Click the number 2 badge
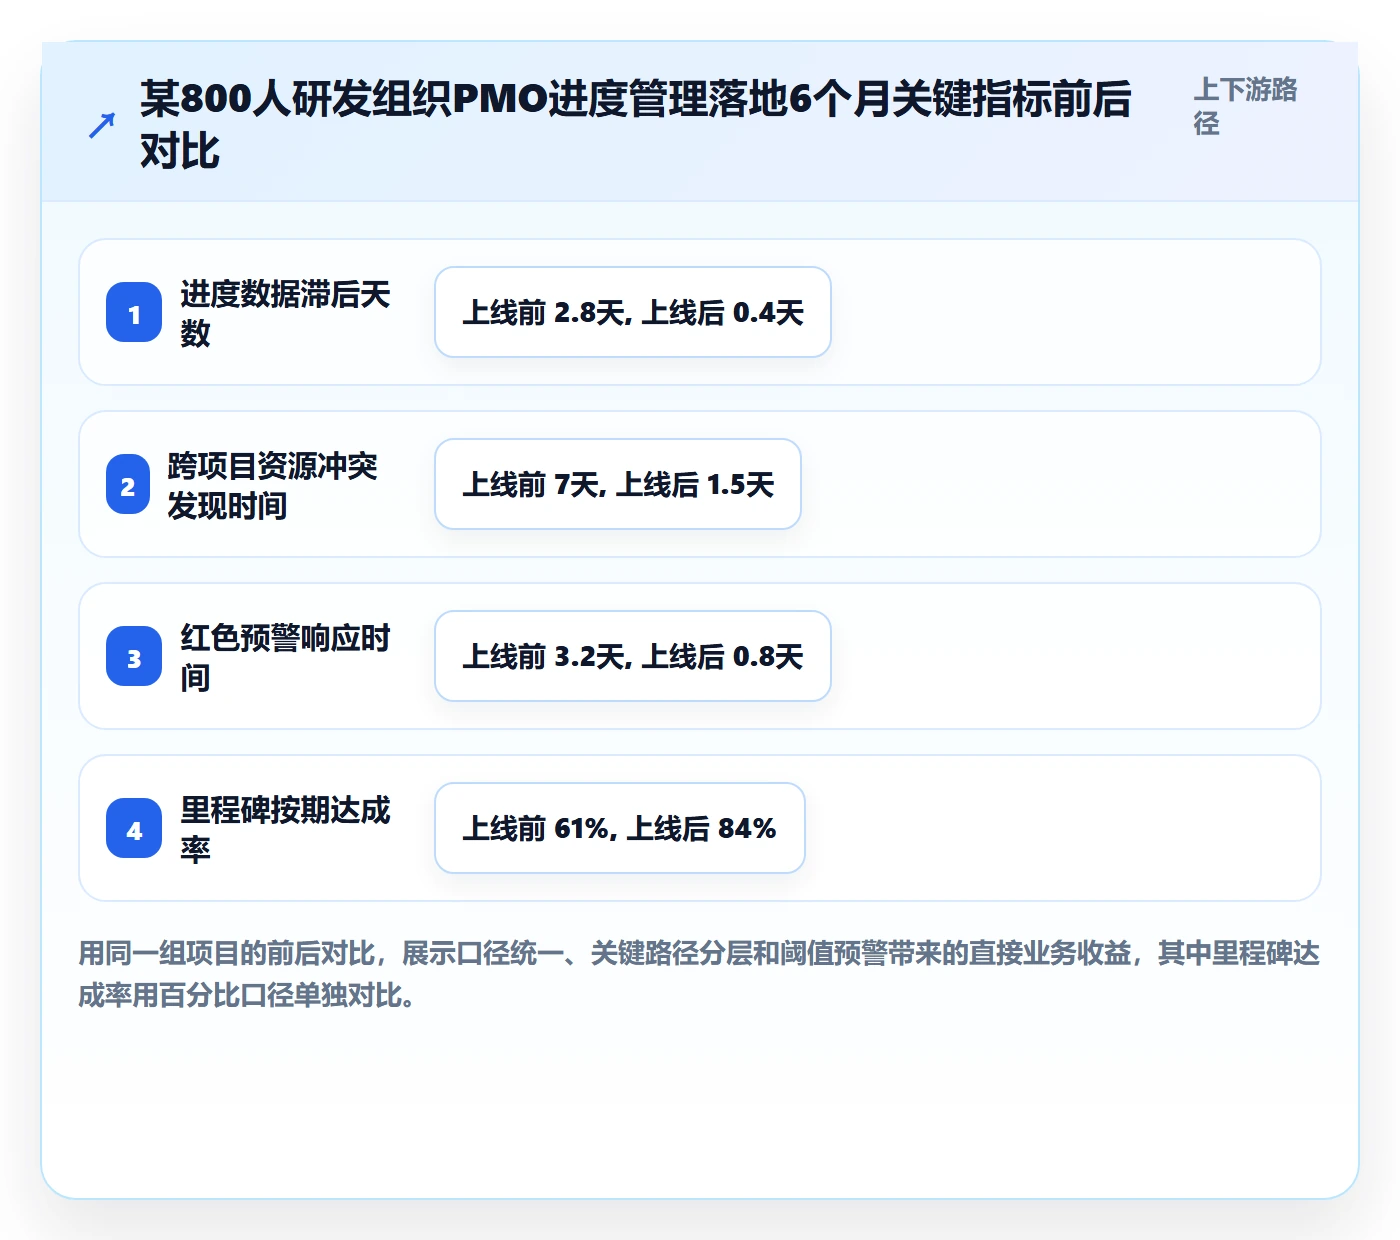 click(x=128, y=485)
